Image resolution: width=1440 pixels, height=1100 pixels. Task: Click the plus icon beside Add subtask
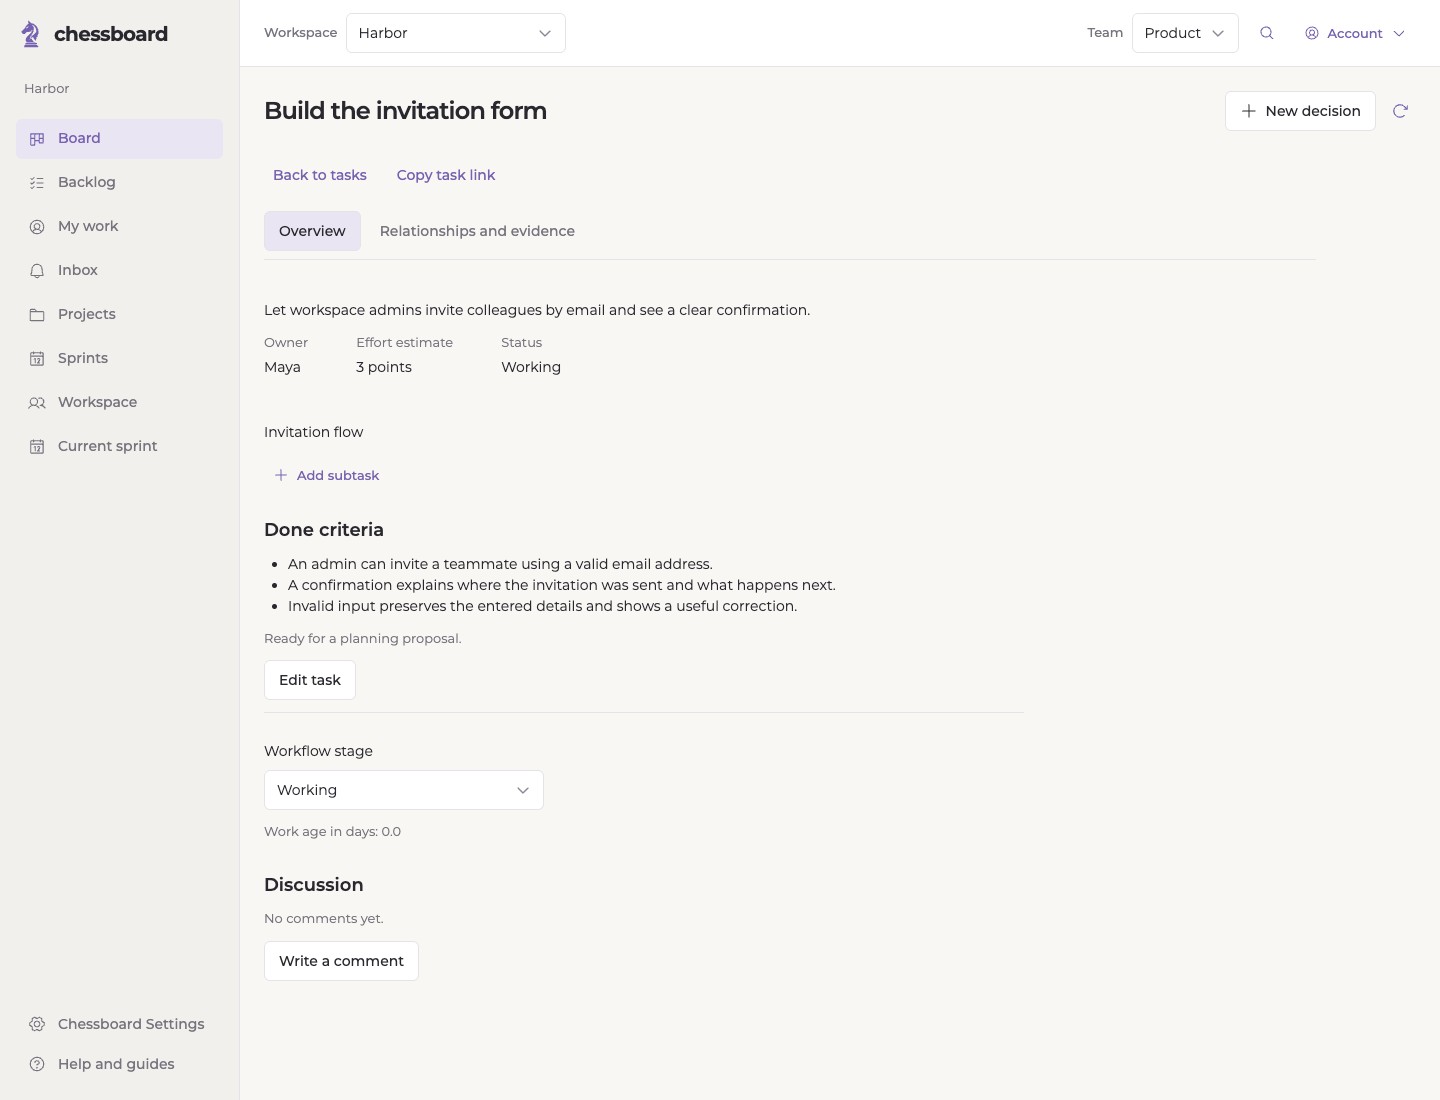281,475
